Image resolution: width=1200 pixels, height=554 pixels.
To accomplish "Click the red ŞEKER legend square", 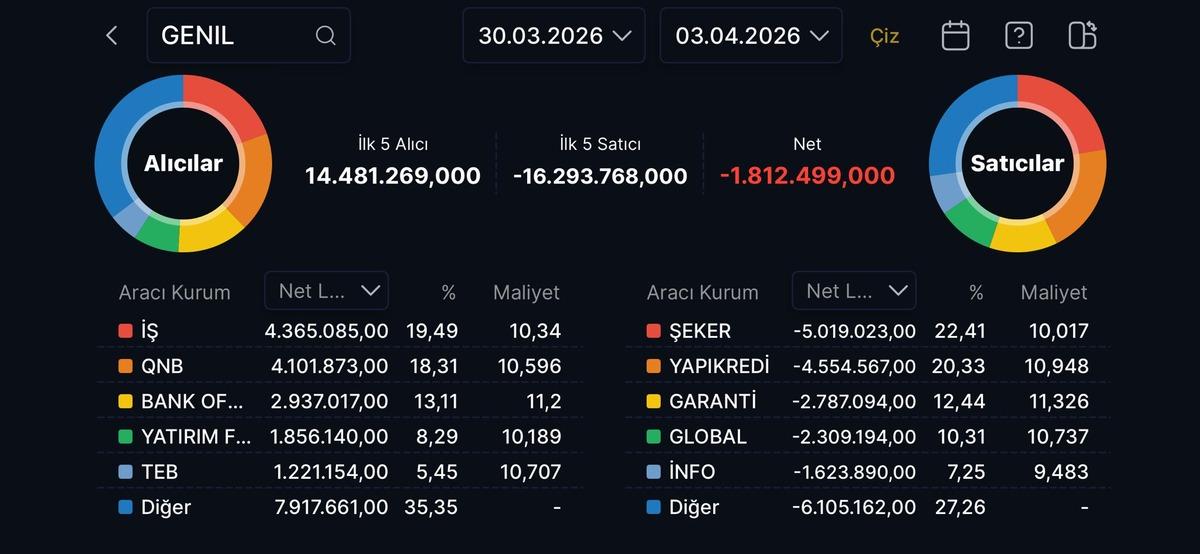I will click(653, 331).
